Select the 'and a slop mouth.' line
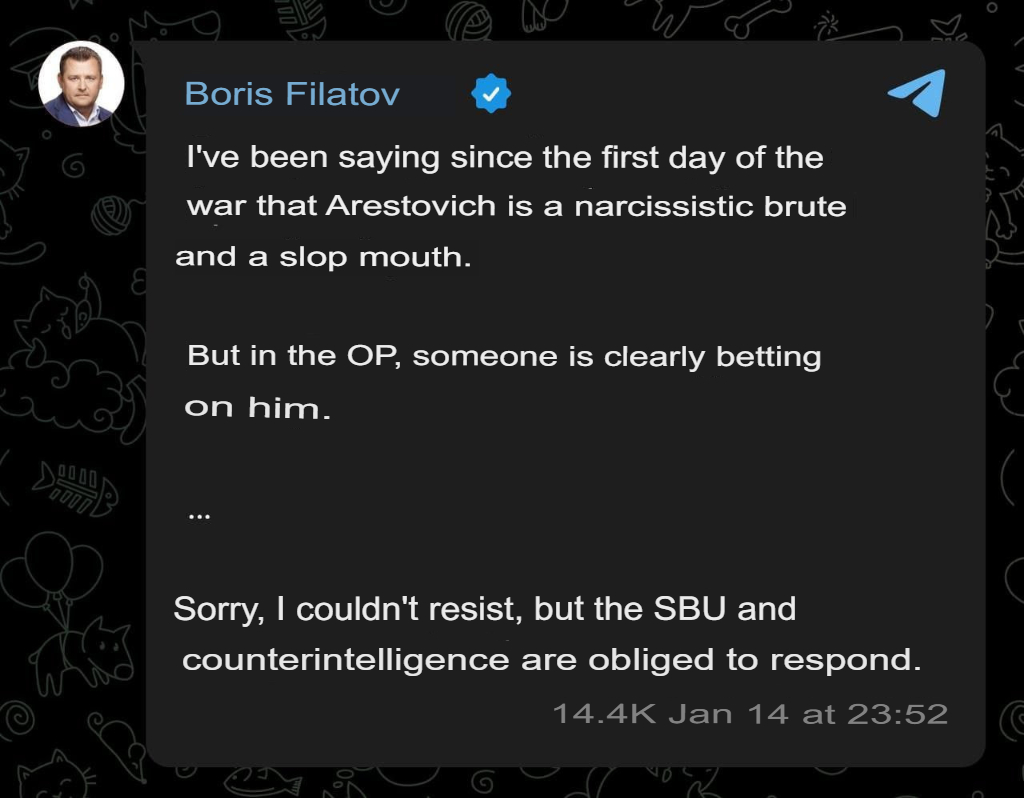Image resolution: width=1024 pixels, height=798 pixels. click(x=323, y=257)
